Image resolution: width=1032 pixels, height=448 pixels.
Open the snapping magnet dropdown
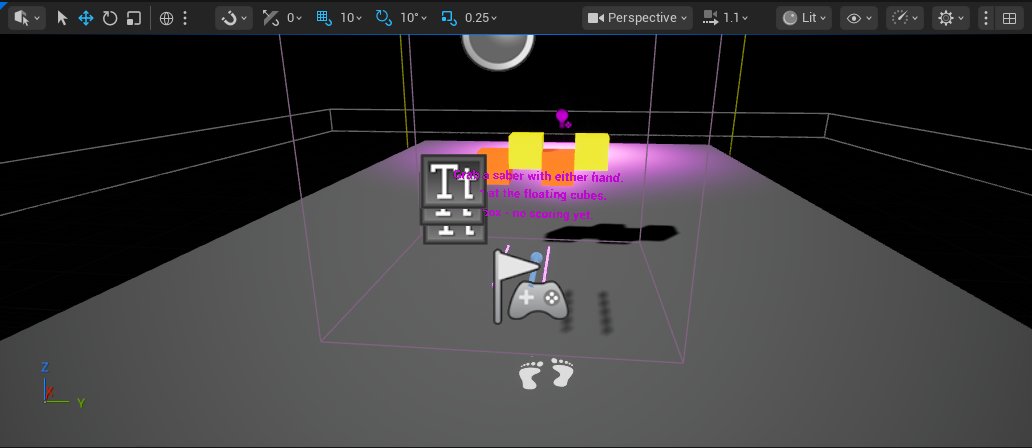pyautogui.click(x=234, y=18)
